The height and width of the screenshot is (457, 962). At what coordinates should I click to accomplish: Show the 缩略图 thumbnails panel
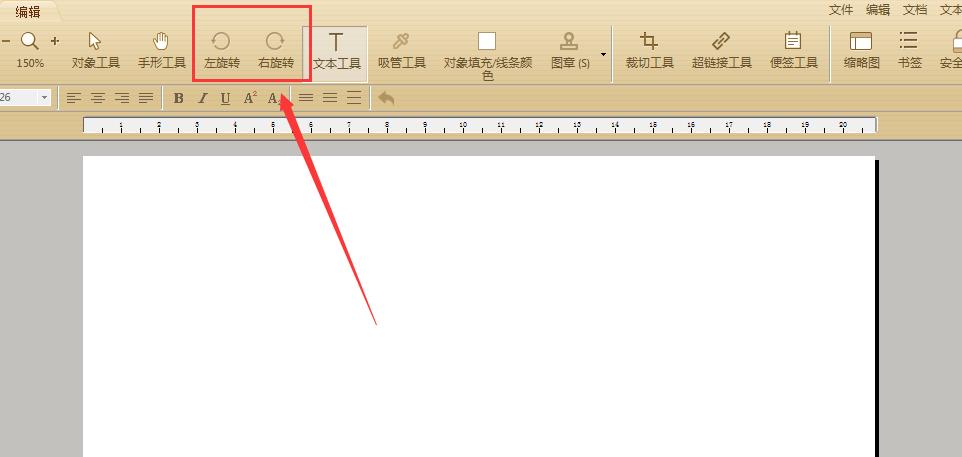point(861,50)
